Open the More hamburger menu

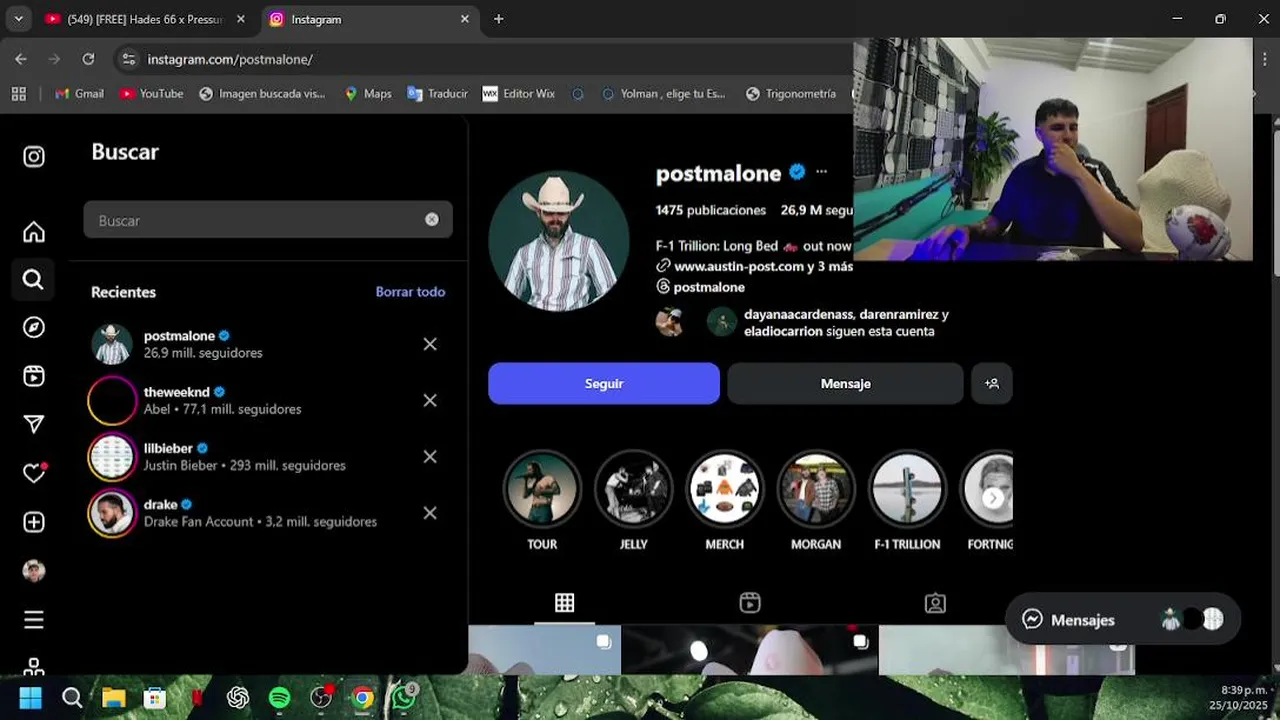pyautogui.click(x=34, y=620)
